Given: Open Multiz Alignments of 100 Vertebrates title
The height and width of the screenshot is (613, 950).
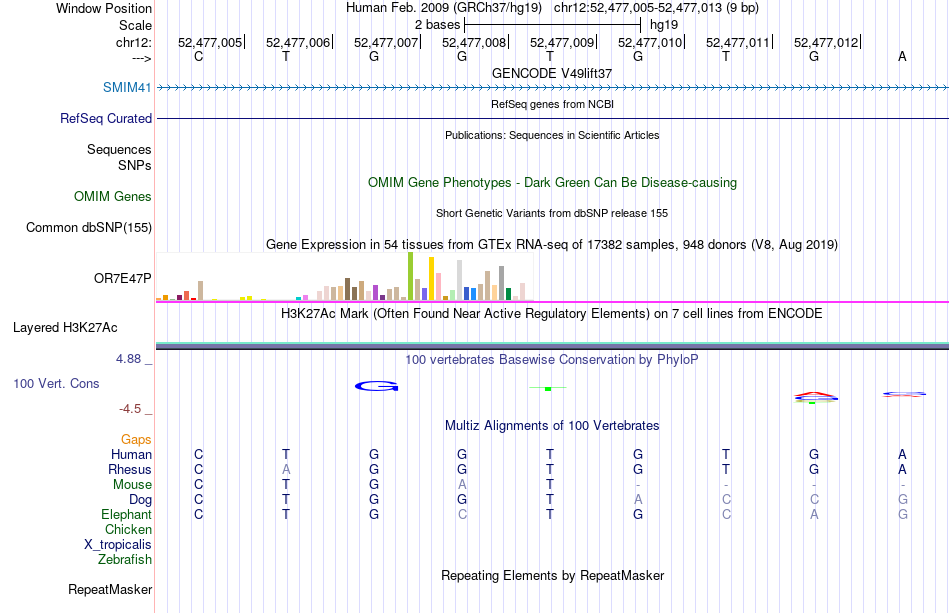Looking at the screenshot, I should coord(552,426).
